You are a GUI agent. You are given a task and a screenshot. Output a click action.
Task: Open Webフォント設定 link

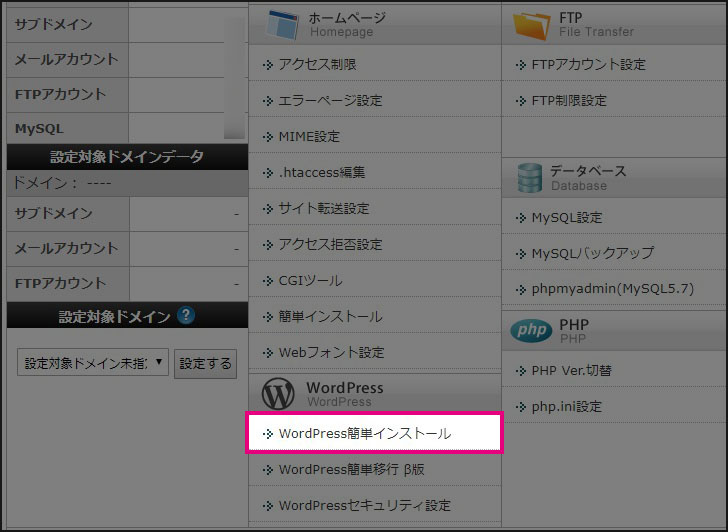coord(332,352)
